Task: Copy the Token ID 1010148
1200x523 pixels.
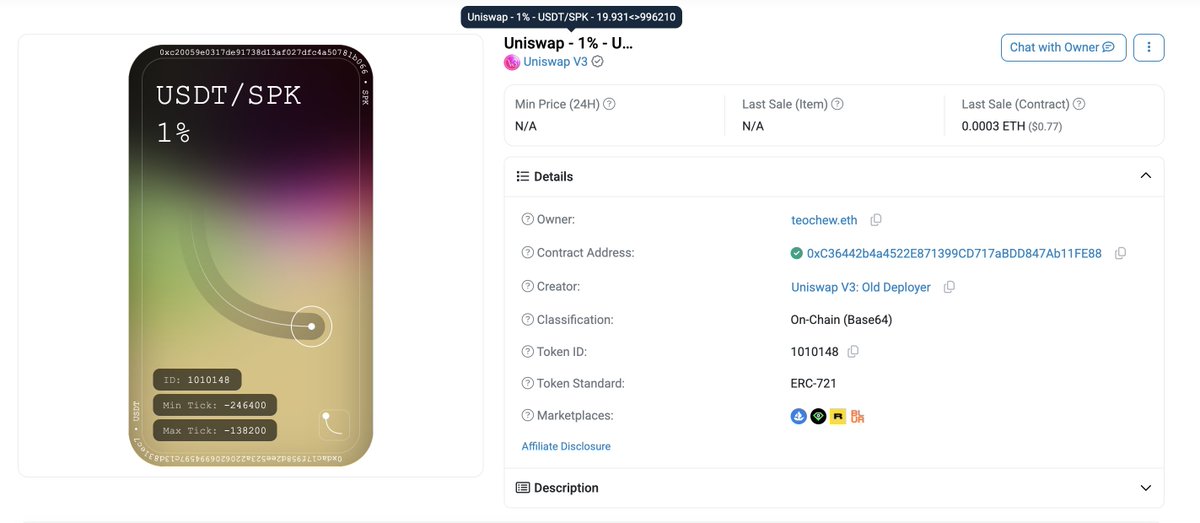Action: (x=853, y=351)
